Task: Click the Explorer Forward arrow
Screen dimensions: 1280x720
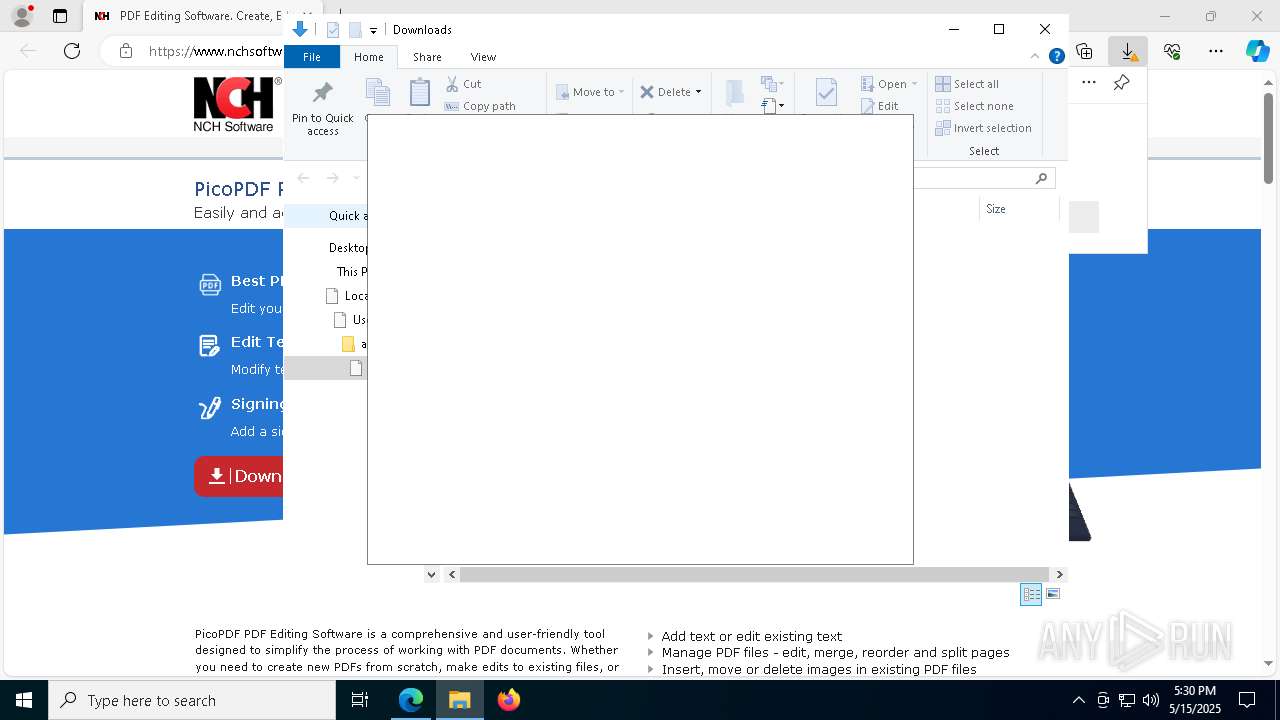Action: [x=332, y=178]
